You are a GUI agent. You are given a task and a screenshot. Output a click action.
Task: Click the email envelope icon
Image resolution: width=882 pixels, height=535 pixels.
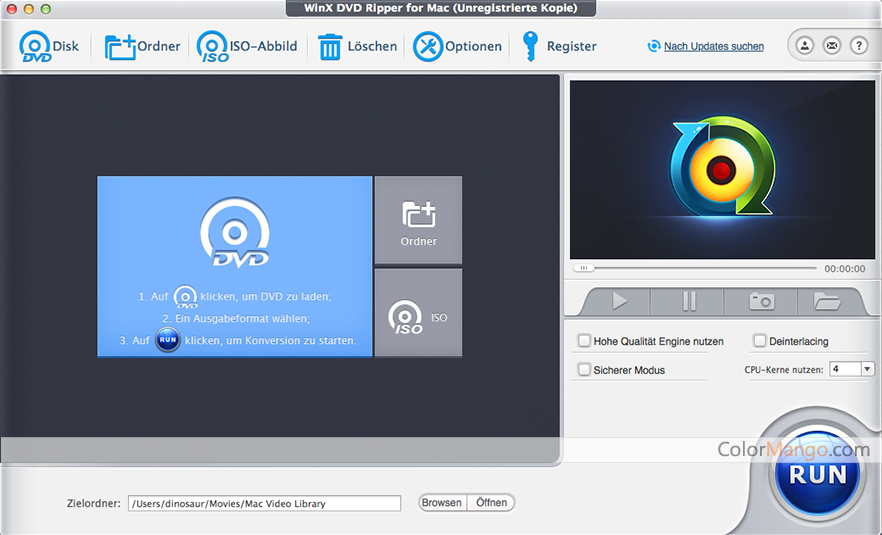(x=831, y=46)
